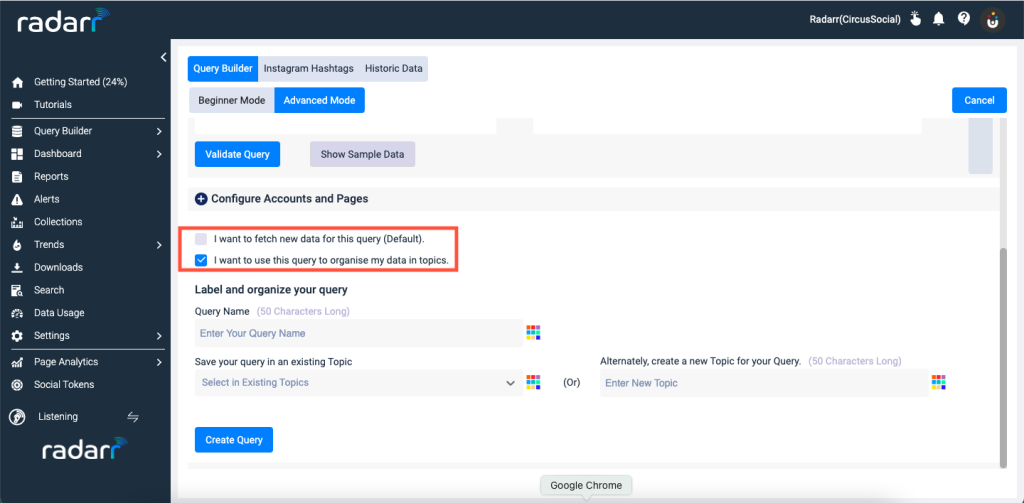The width and height of the screenshot is (1024, 503).
Task: Click the Create Query button
Action: (234, 440)
